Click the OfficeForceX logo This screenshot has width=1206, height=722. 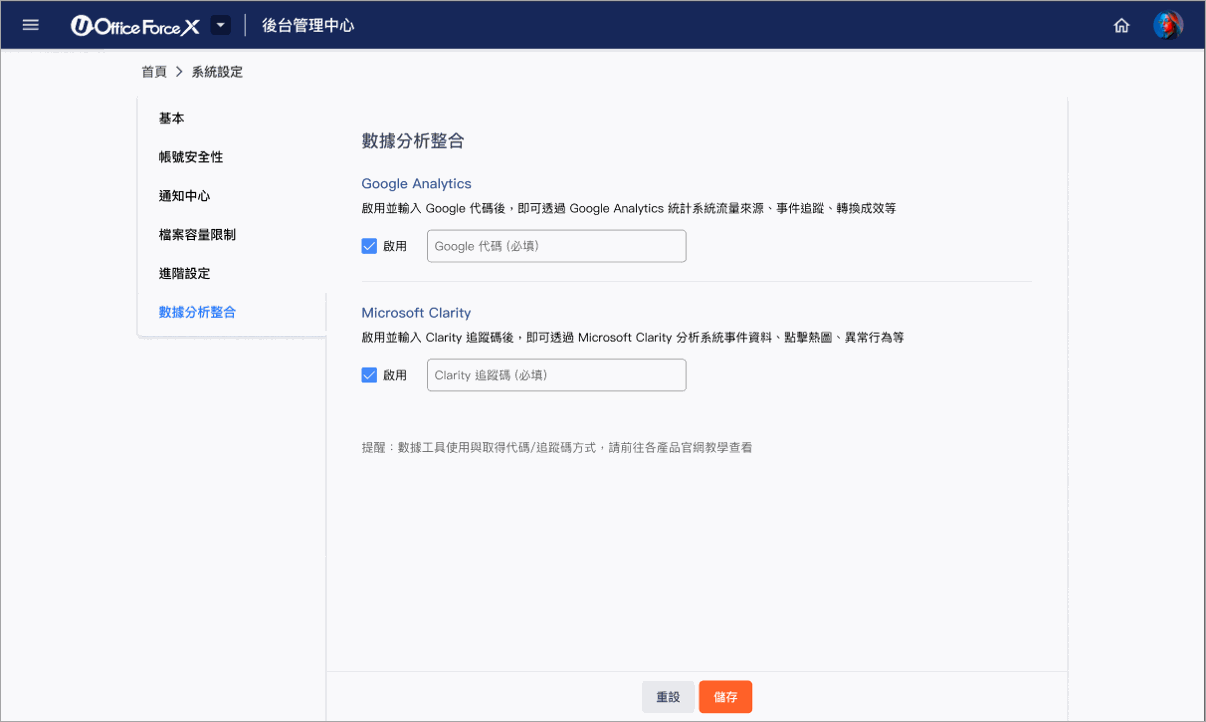(135, 26)
